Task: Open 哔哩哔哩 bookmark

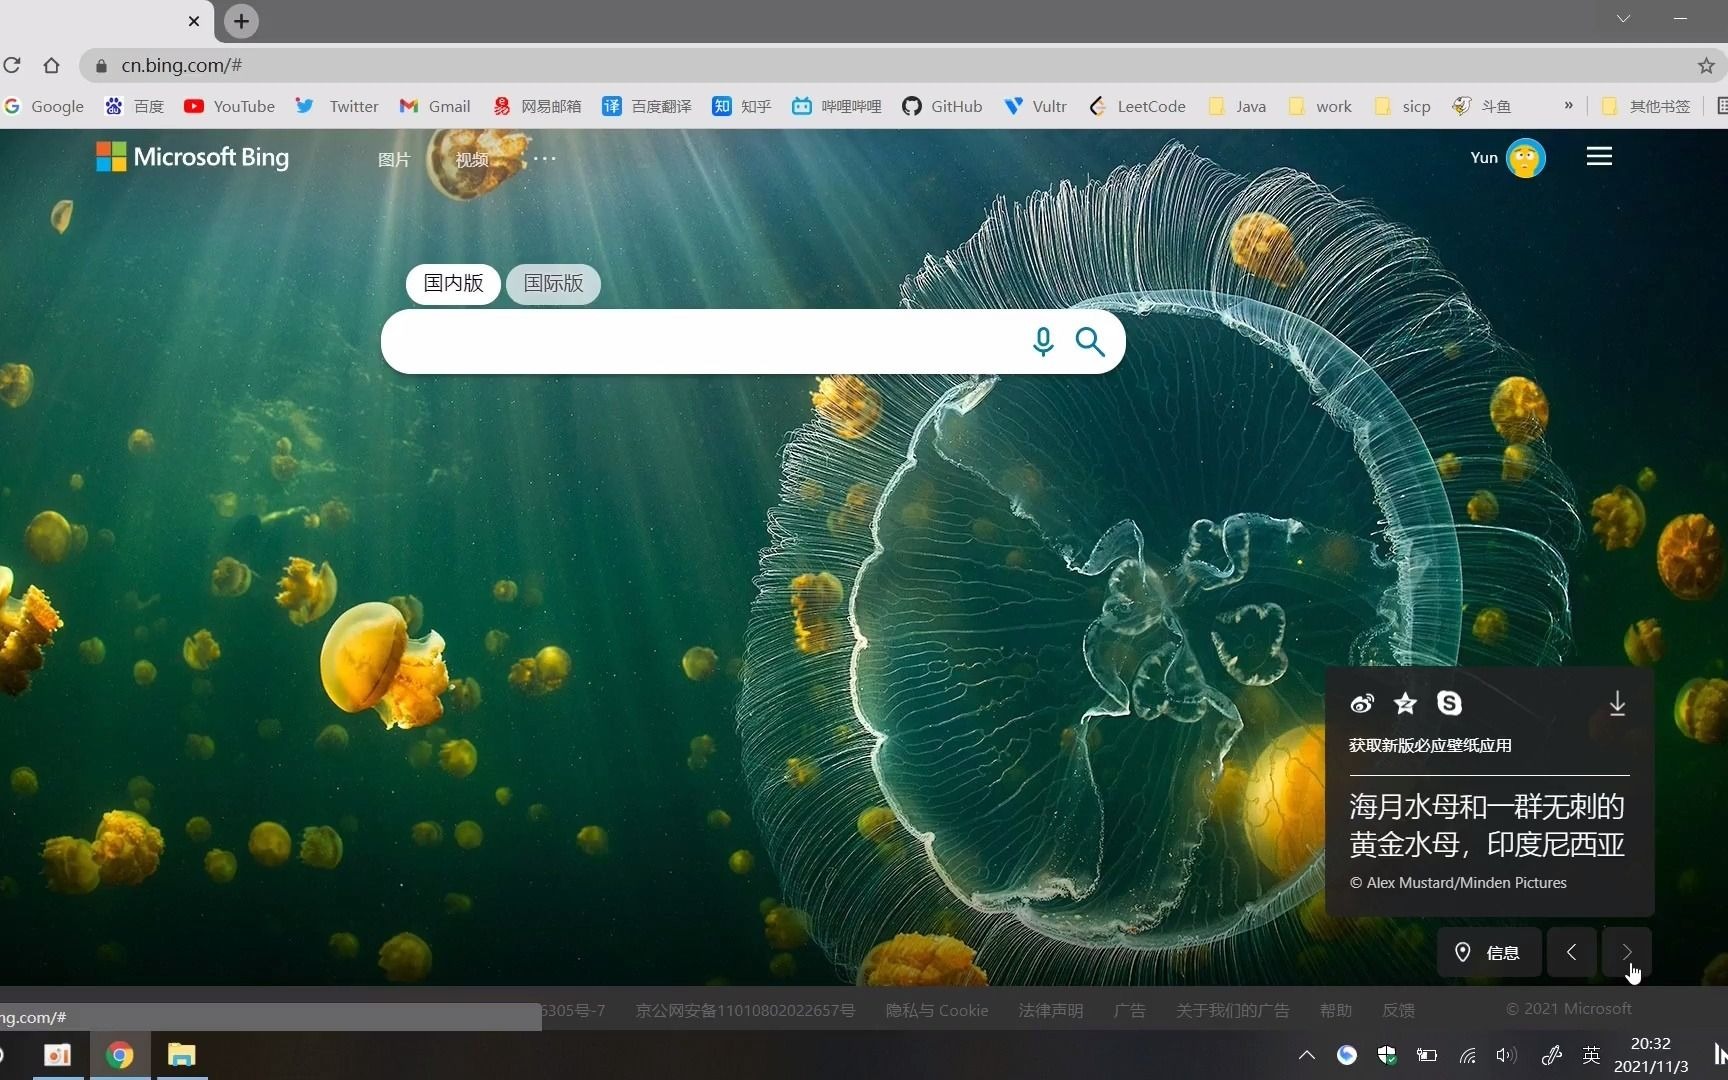Action: point(837,106)
